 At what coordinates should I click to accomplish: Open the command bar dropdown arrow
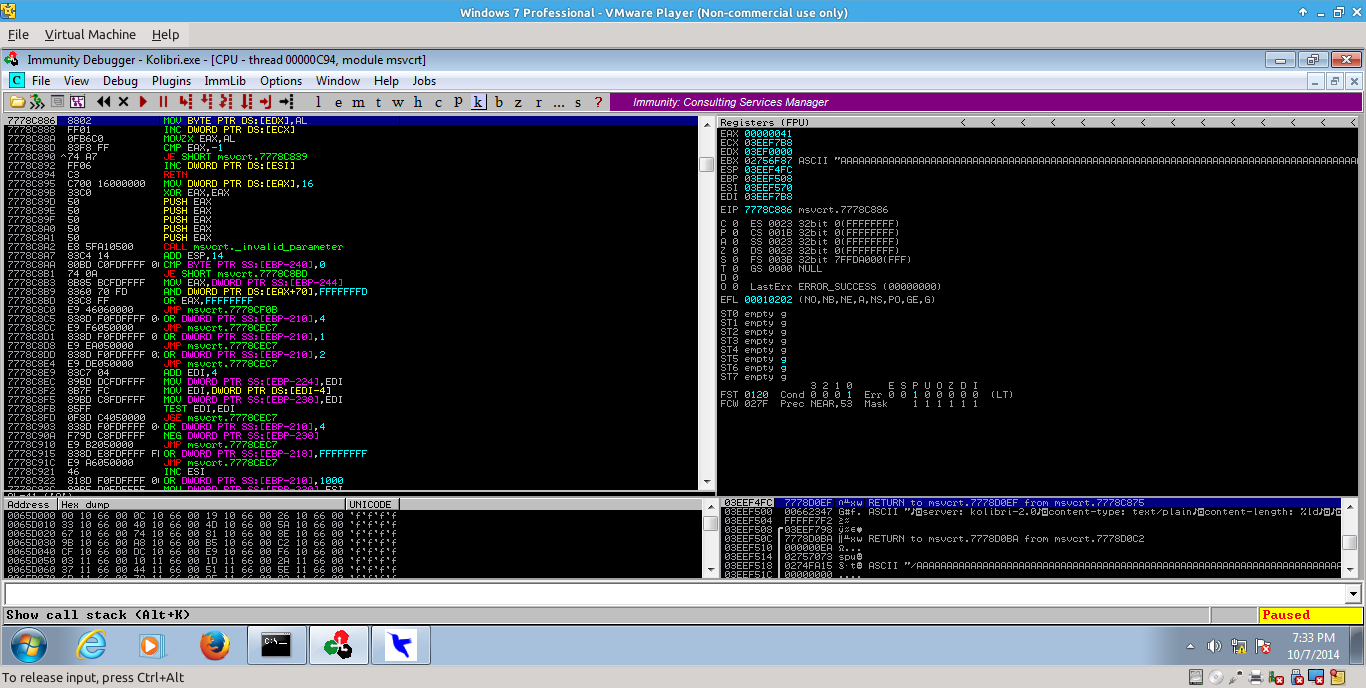(1354, 594)
